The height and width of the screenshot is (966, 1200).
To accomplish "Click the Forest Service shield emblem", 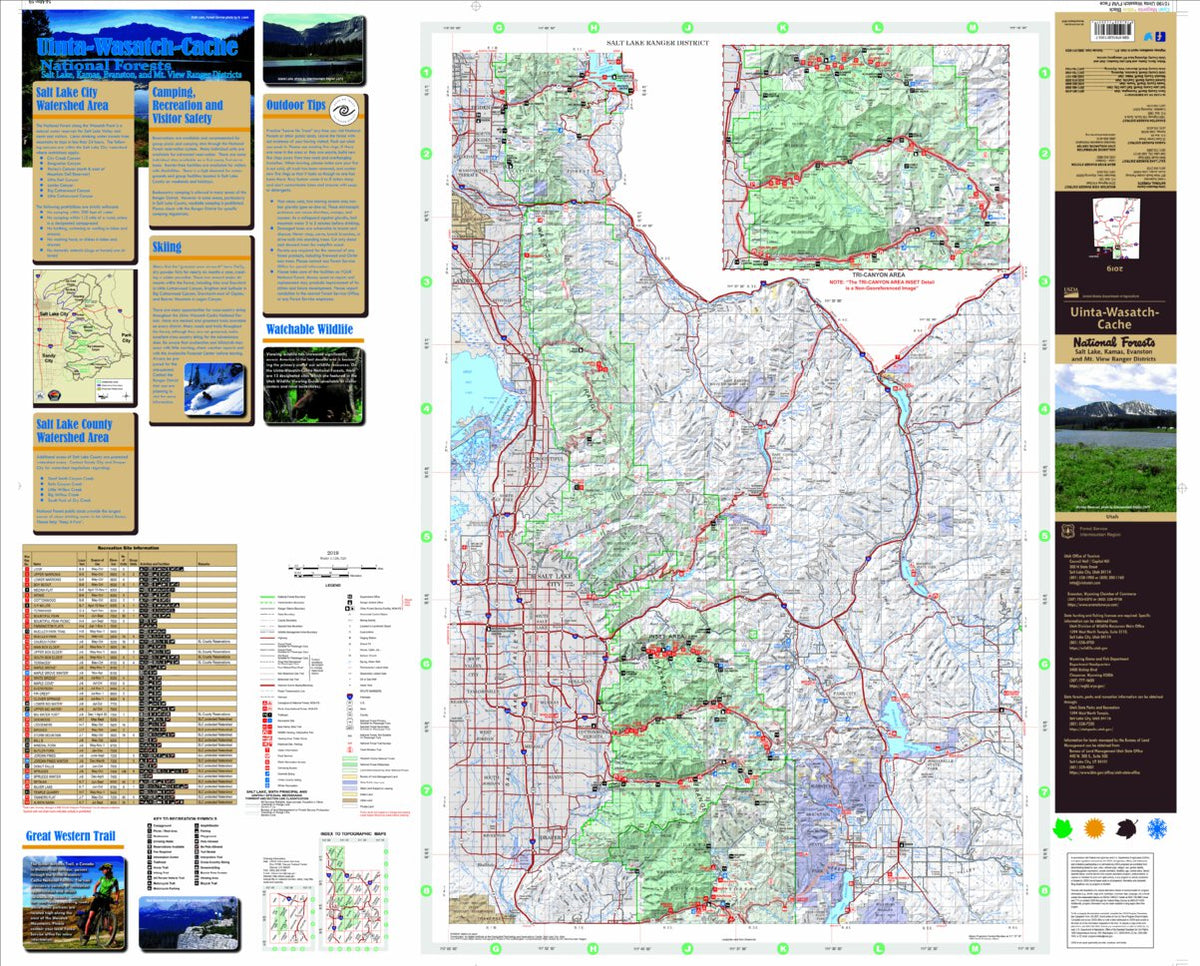I will [1066, 533].
